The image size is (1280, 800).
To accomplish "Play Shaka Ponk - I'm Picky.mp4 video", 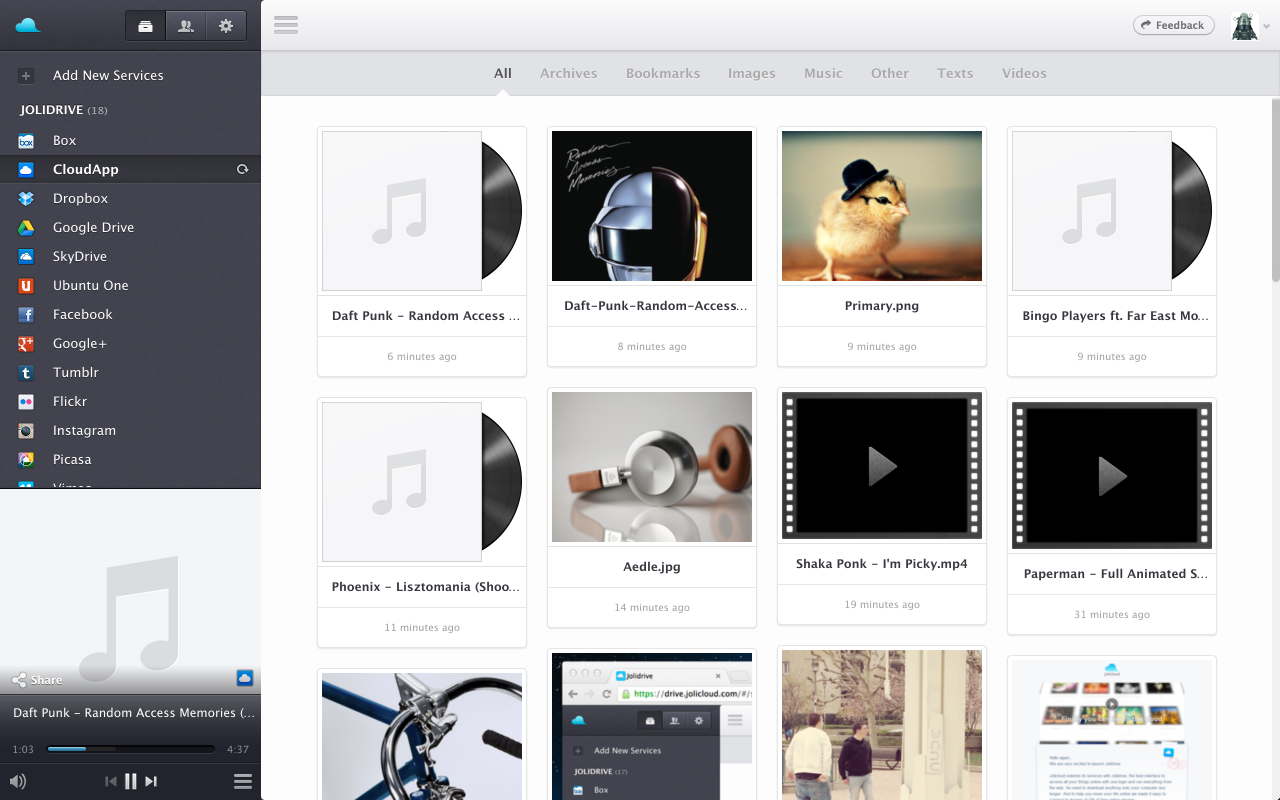I will [x=882, y=466].
